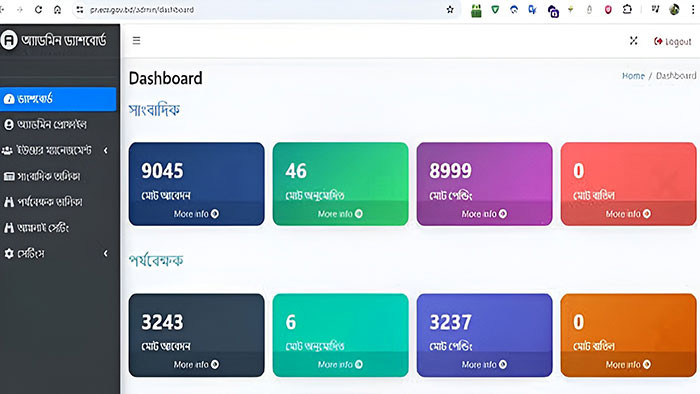
Task: Open the extensions puzzle icon
Action: point(627,9)
